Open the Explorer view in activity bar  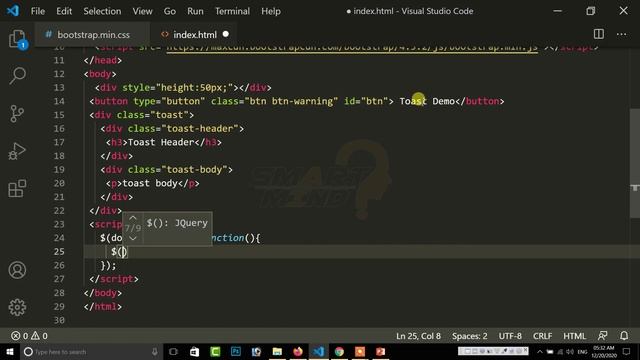click(17, 40)
